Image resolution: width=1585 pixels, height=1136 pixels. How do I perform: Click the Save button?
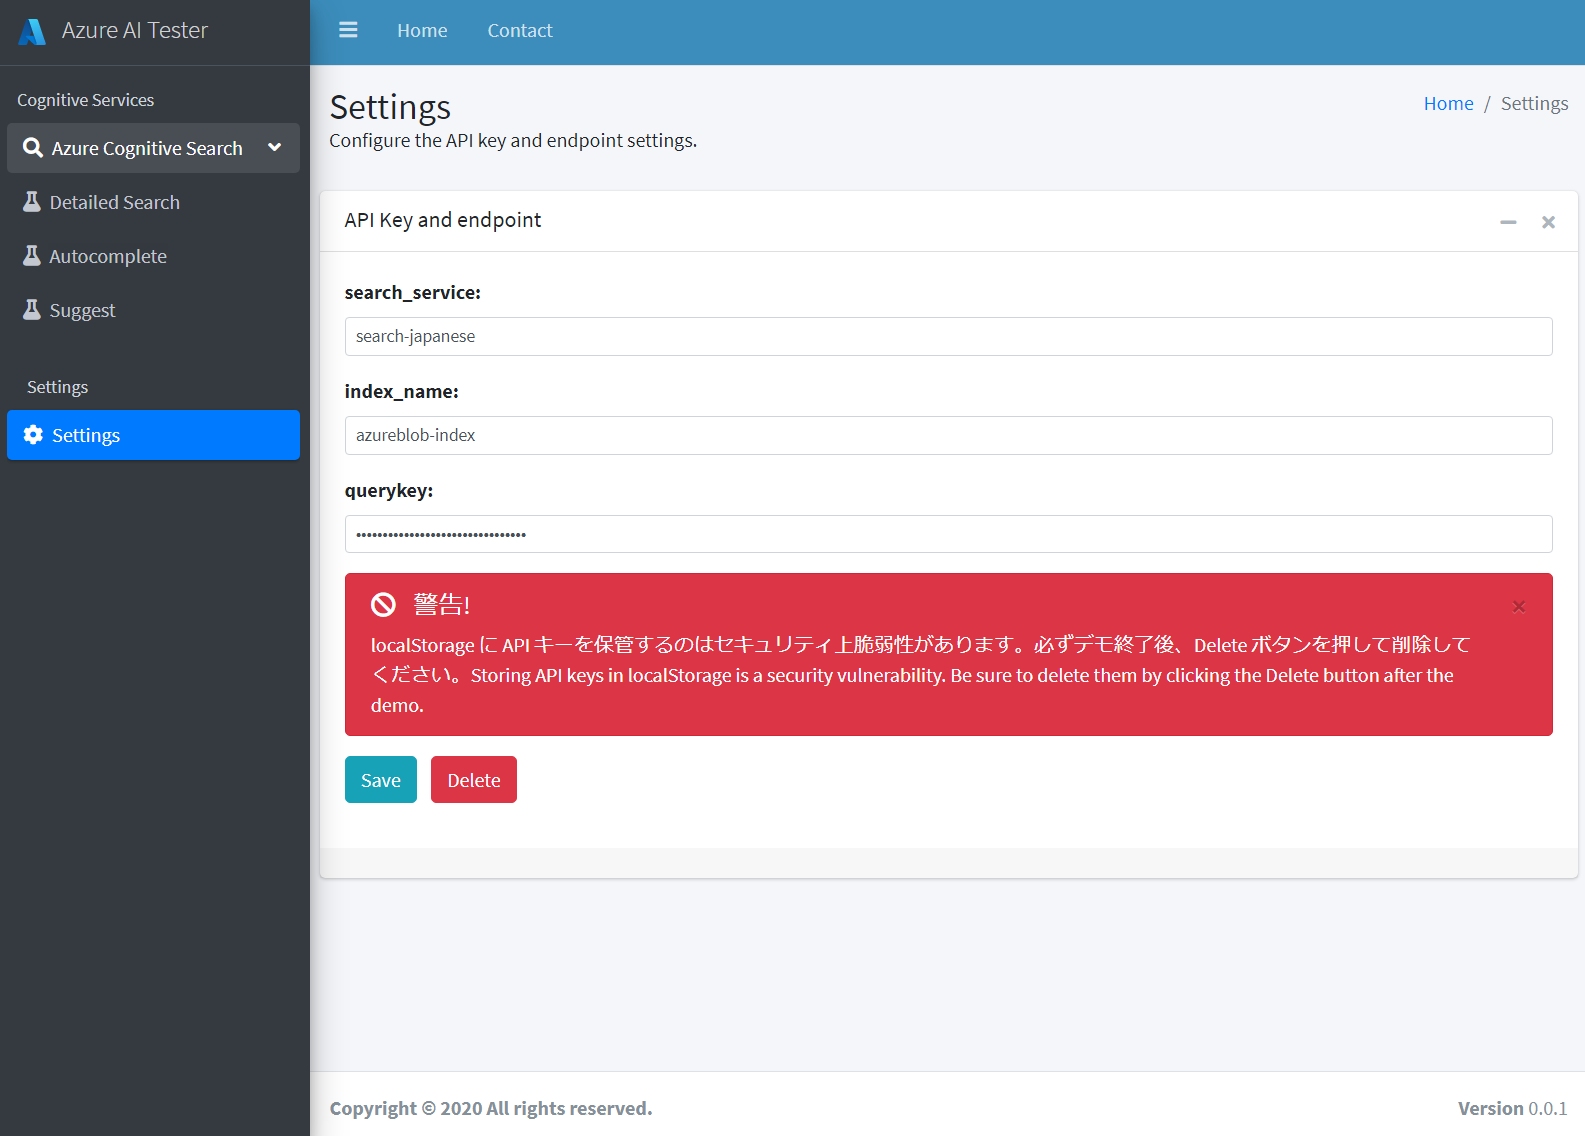[x=381, y=780]
